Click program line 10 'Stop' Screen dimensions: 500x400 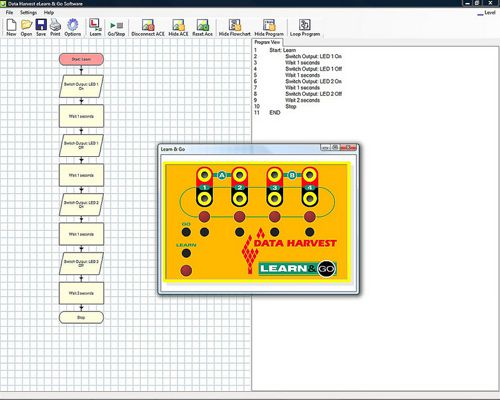point(291,106)
